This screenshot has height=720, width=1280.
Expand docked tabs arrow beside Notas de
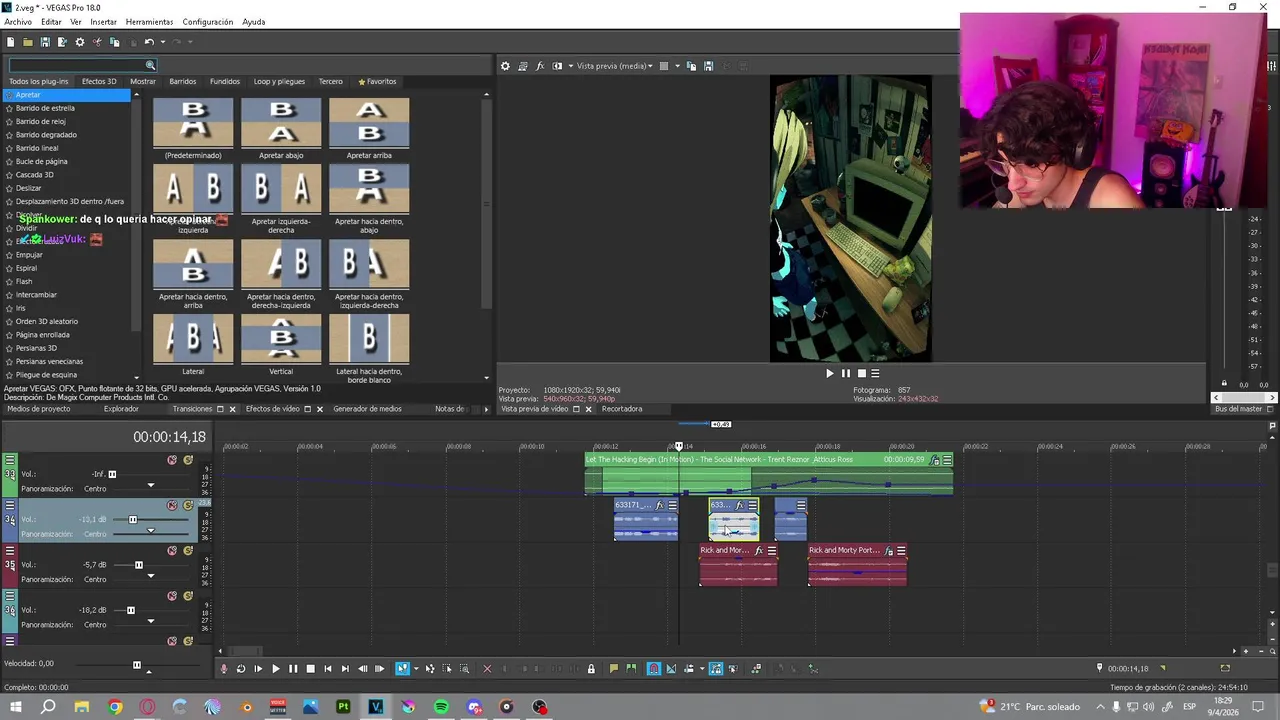(x=487, y=409)
